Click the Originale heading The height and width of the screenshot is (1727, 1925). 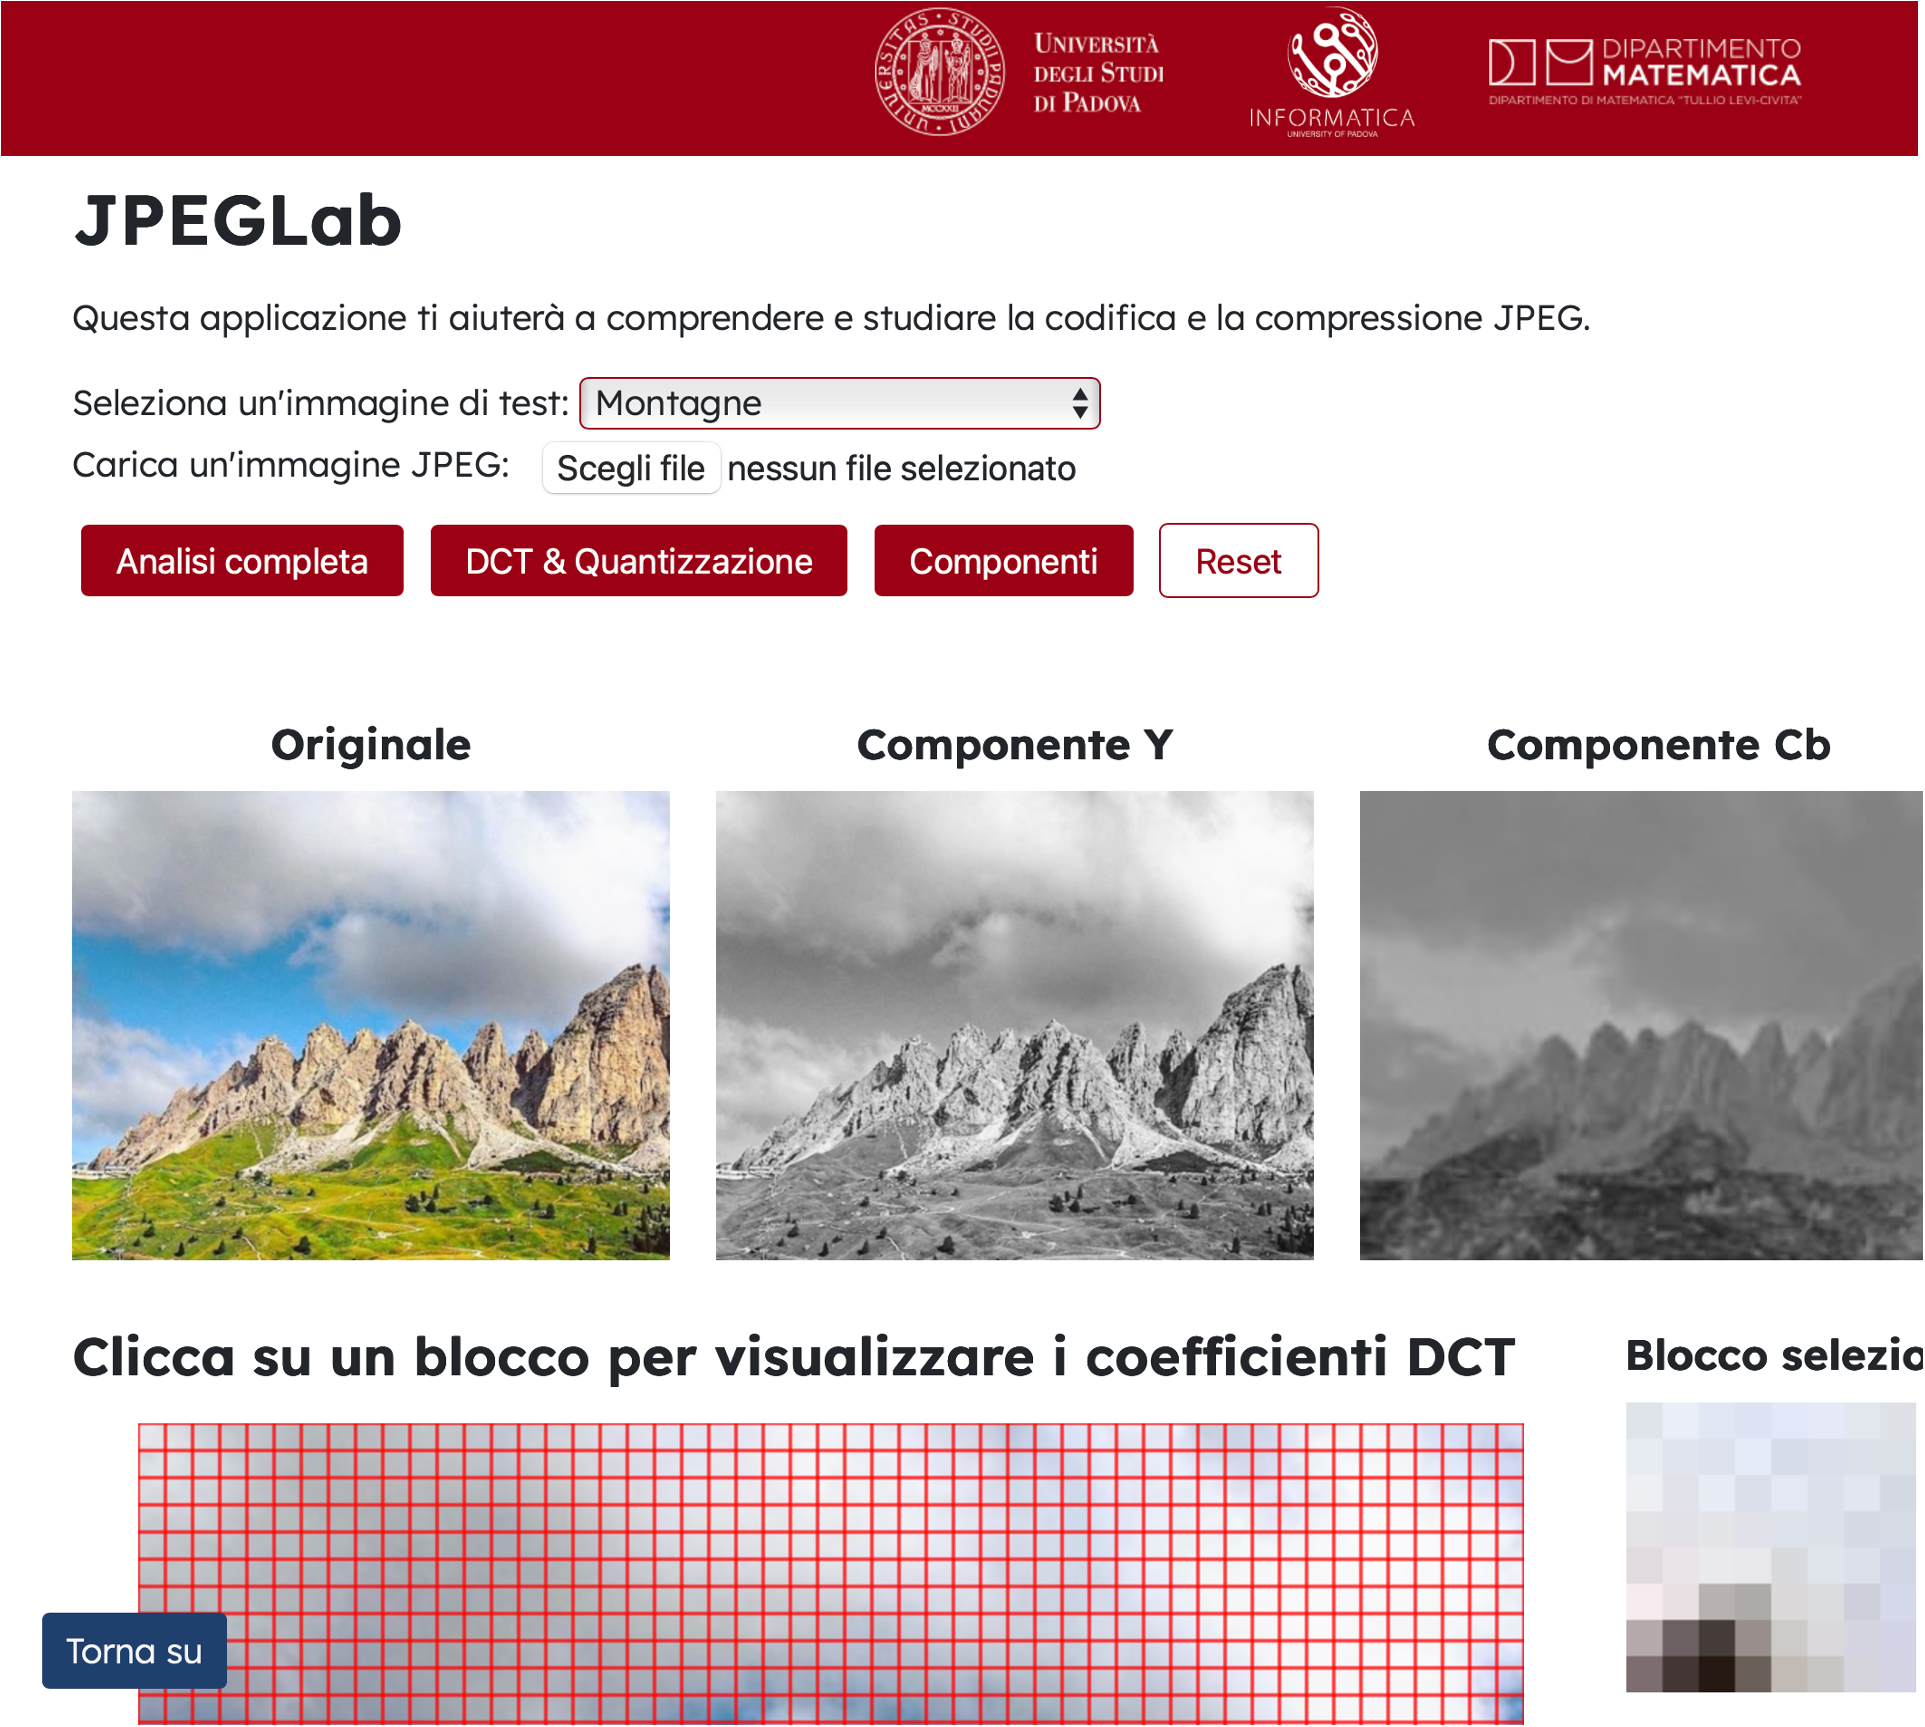pyautogui.click(x=371, y=745)
